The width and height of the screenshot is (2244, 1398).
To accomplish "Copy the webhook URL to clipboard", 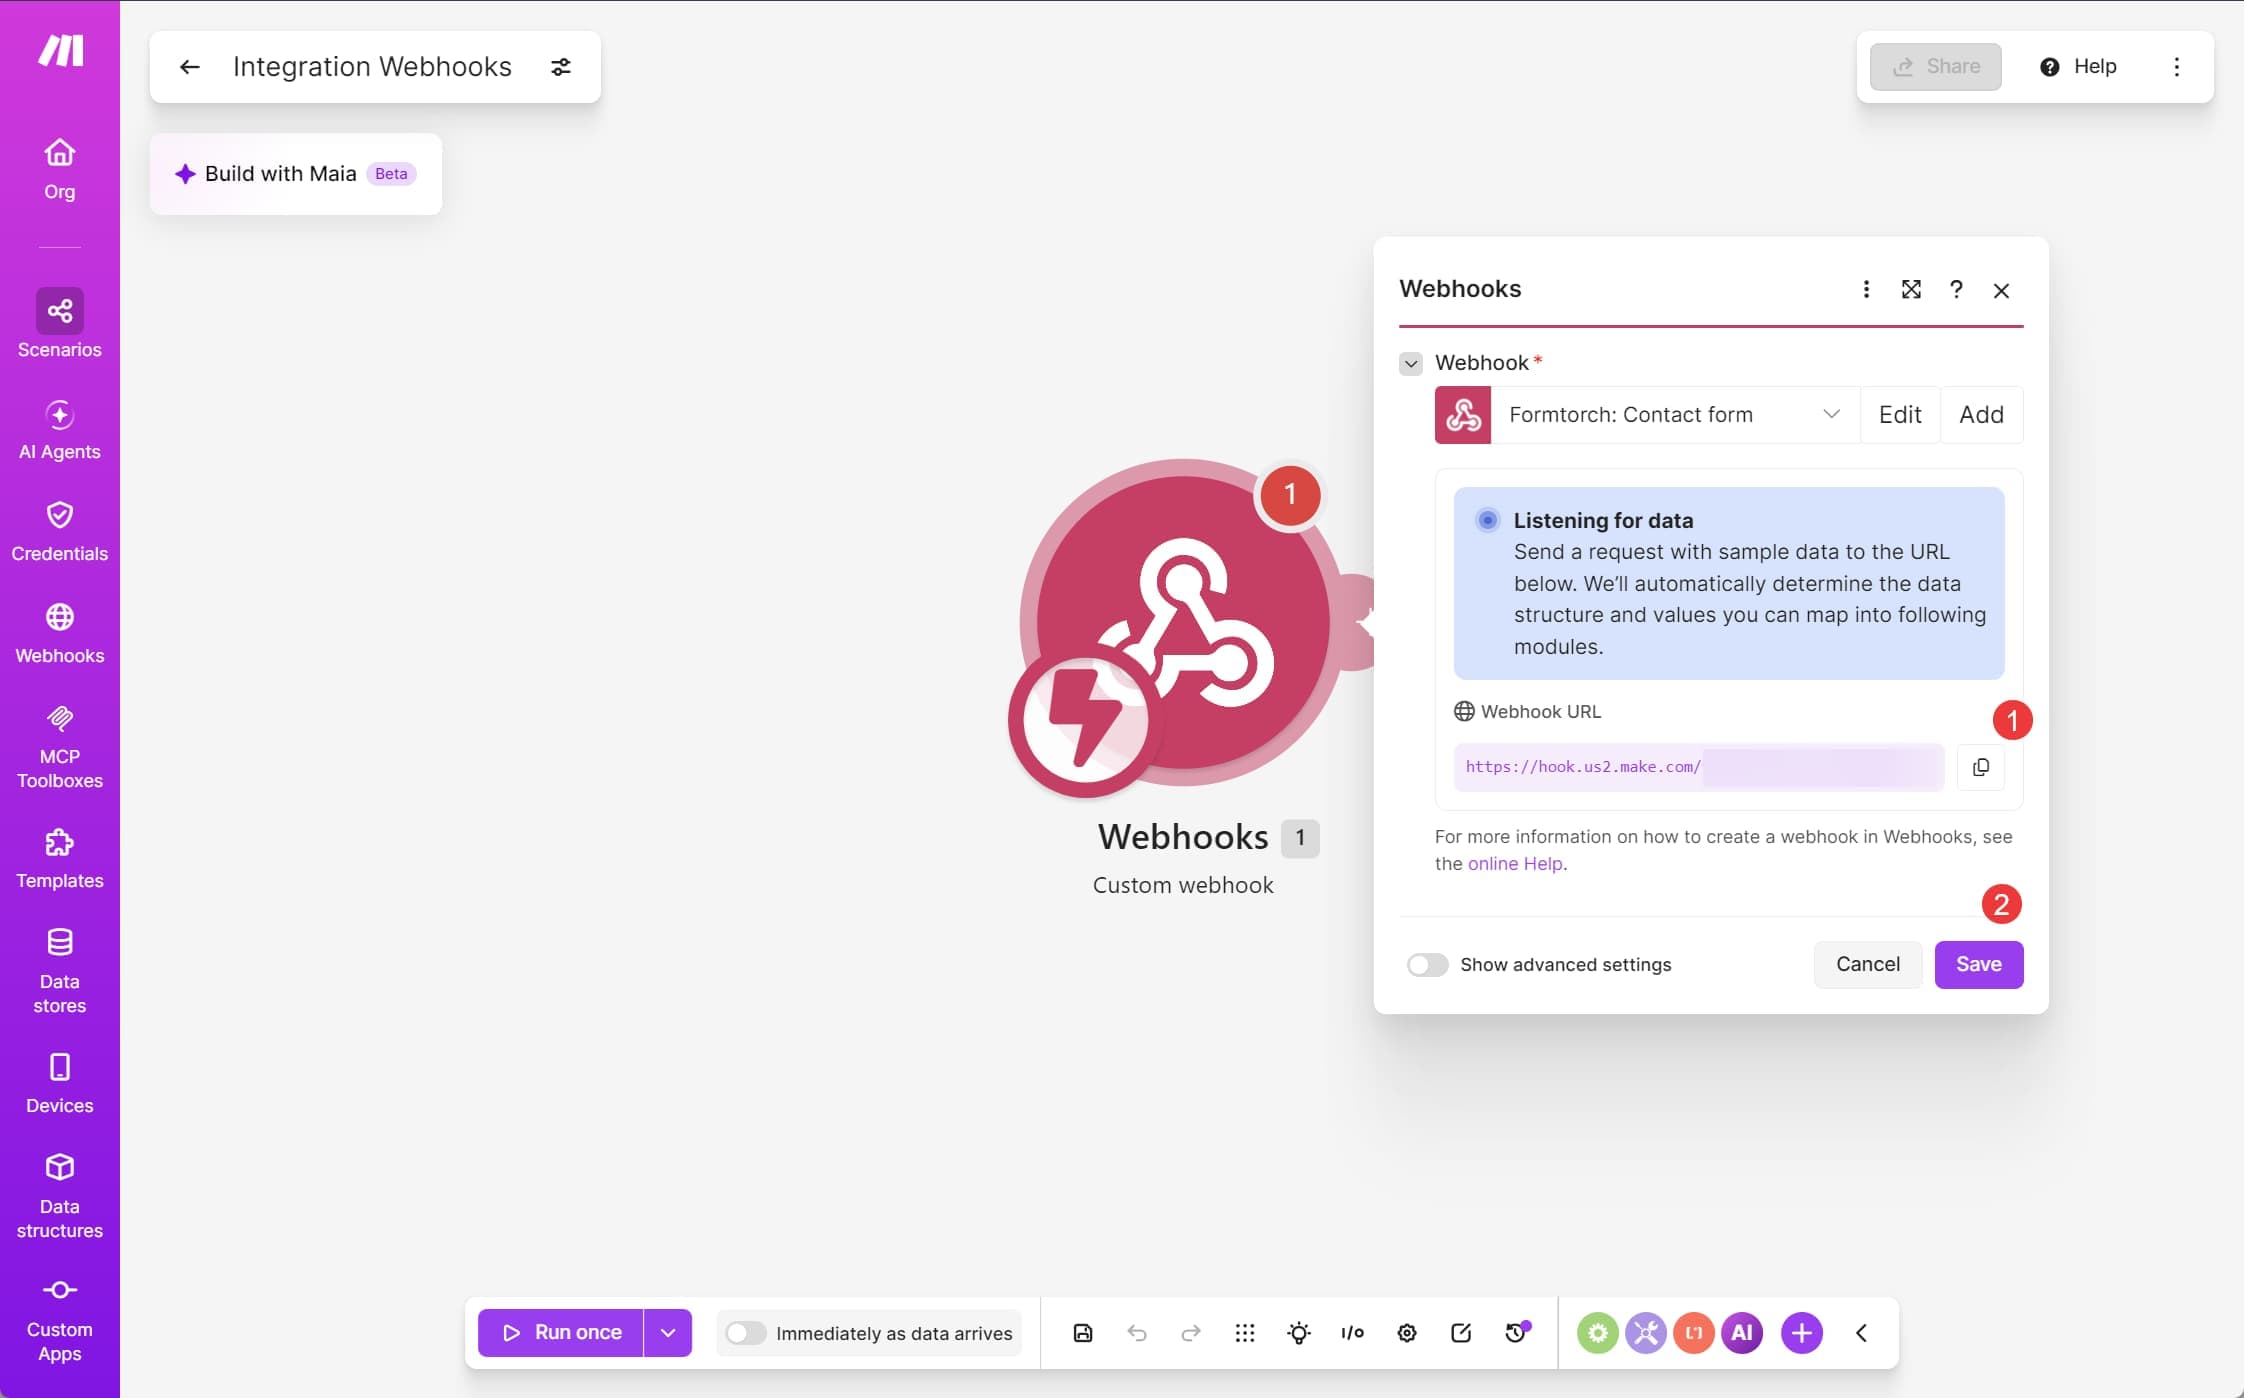I will (x=1981, y=767).
